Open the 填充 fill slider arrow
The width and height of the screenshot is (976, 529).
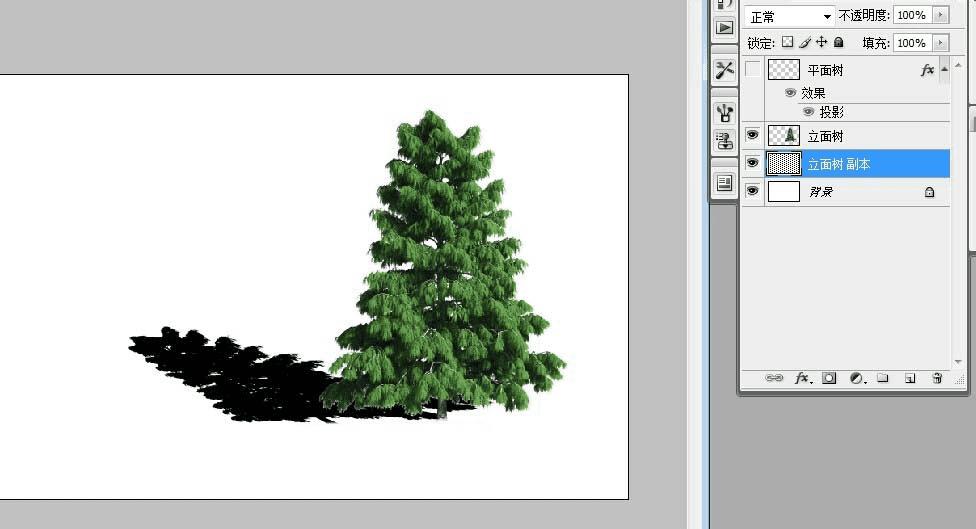click(941, 43)
